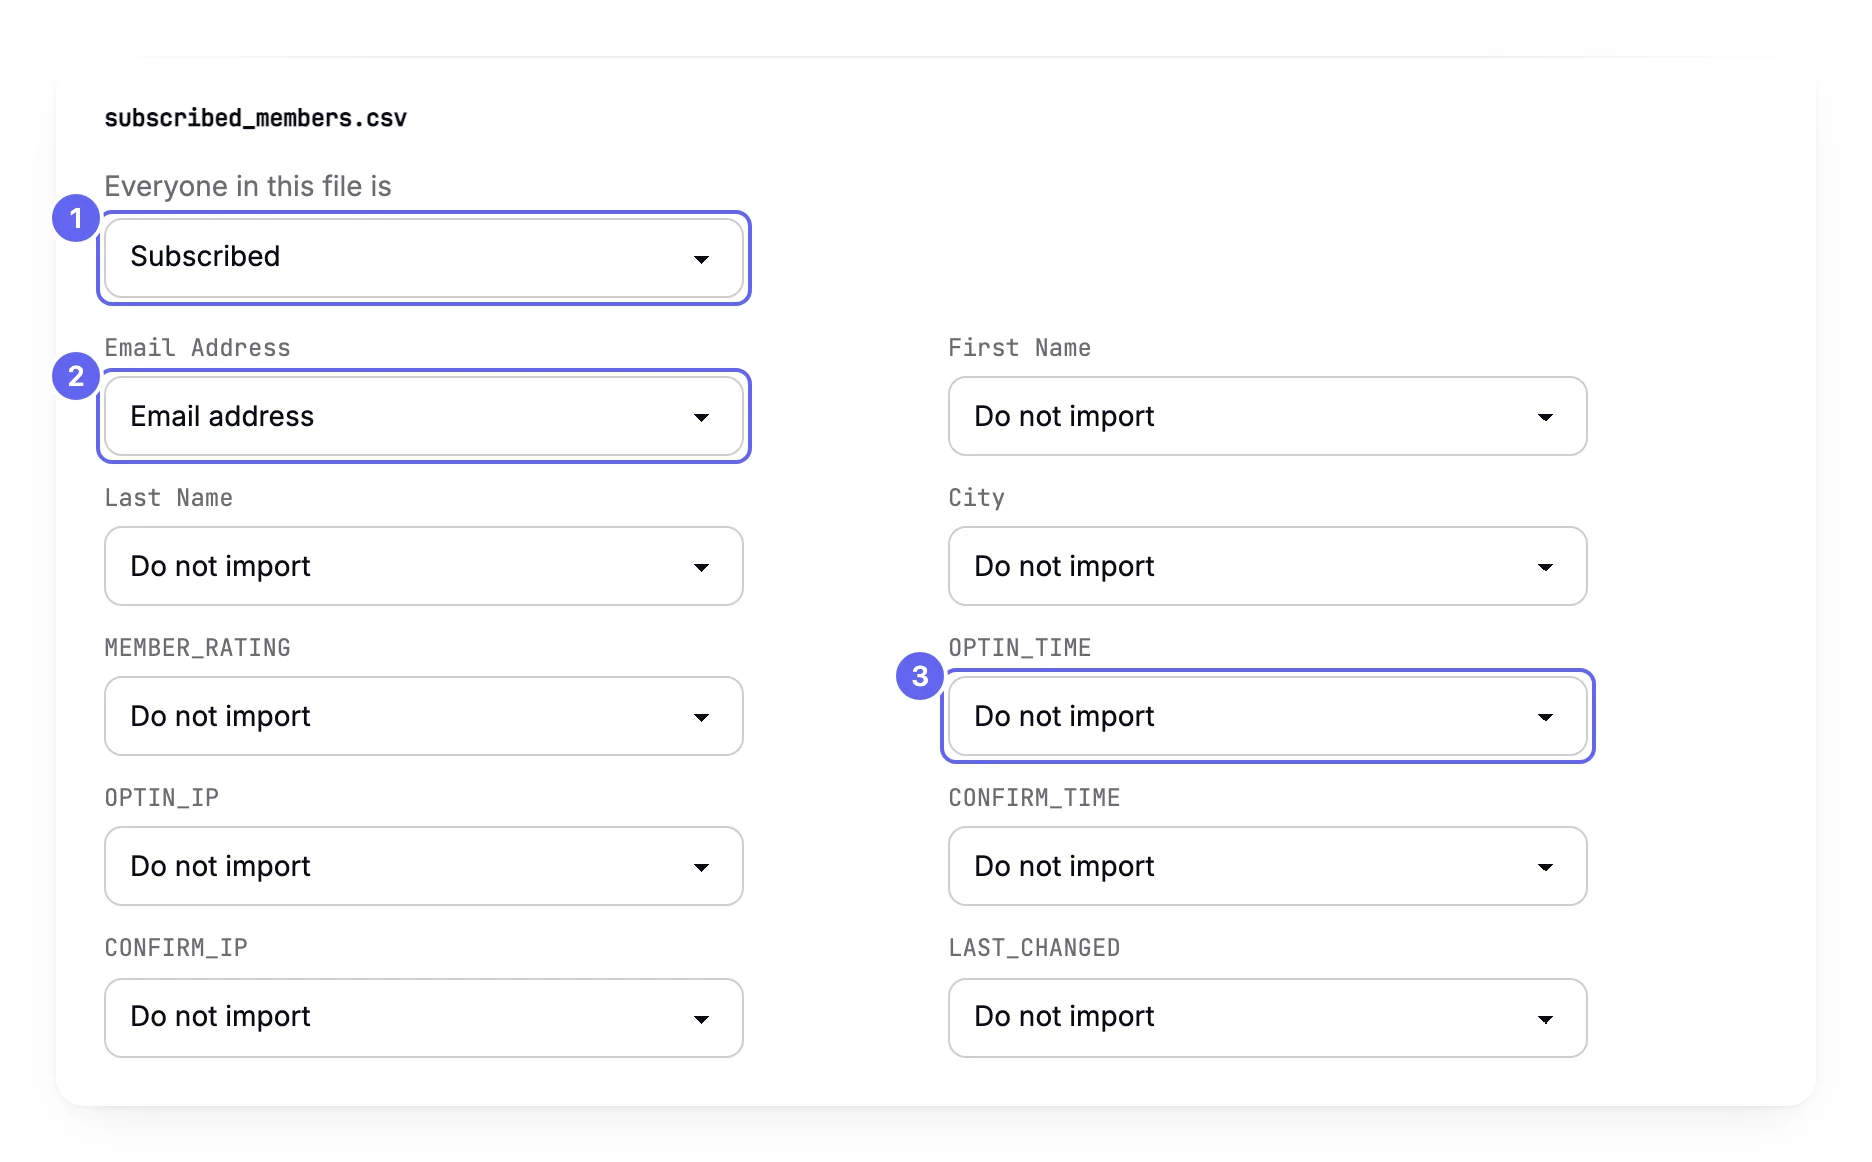
Task: Open the LAST_CHANGED mapping dropdown
Action: pyautogui.click(x=1267, y=1018)
